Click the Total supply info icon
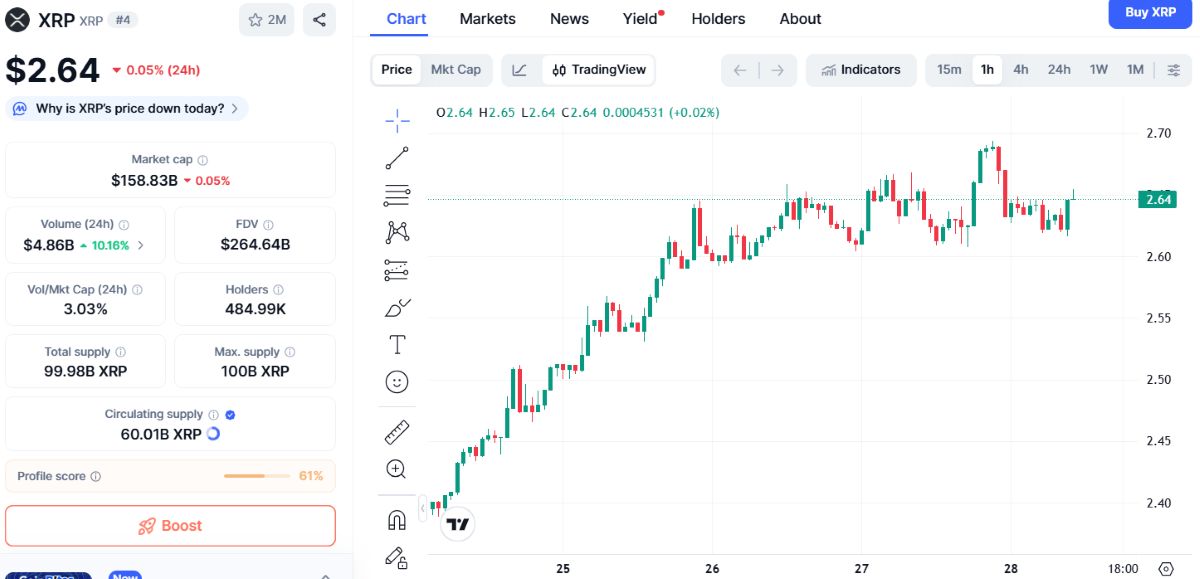Viewport: 1200px width, 579px height. [x=121, y=352]
